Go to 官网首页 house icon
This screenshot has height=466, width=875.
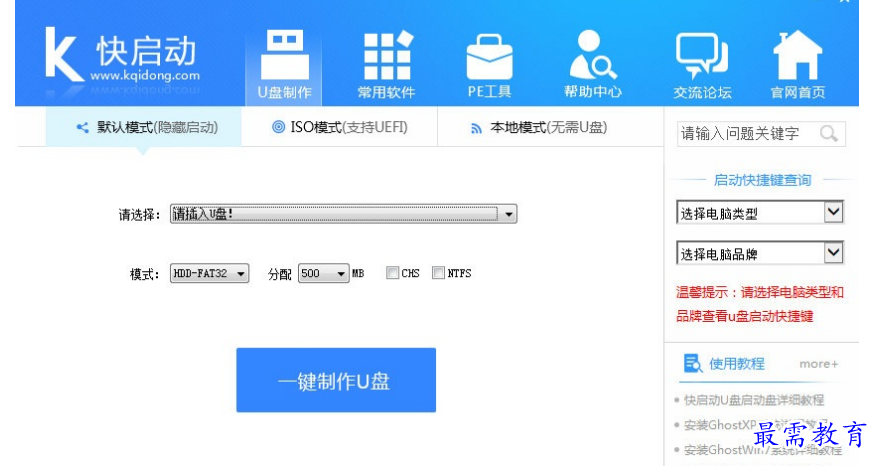(x=797, y=54)
